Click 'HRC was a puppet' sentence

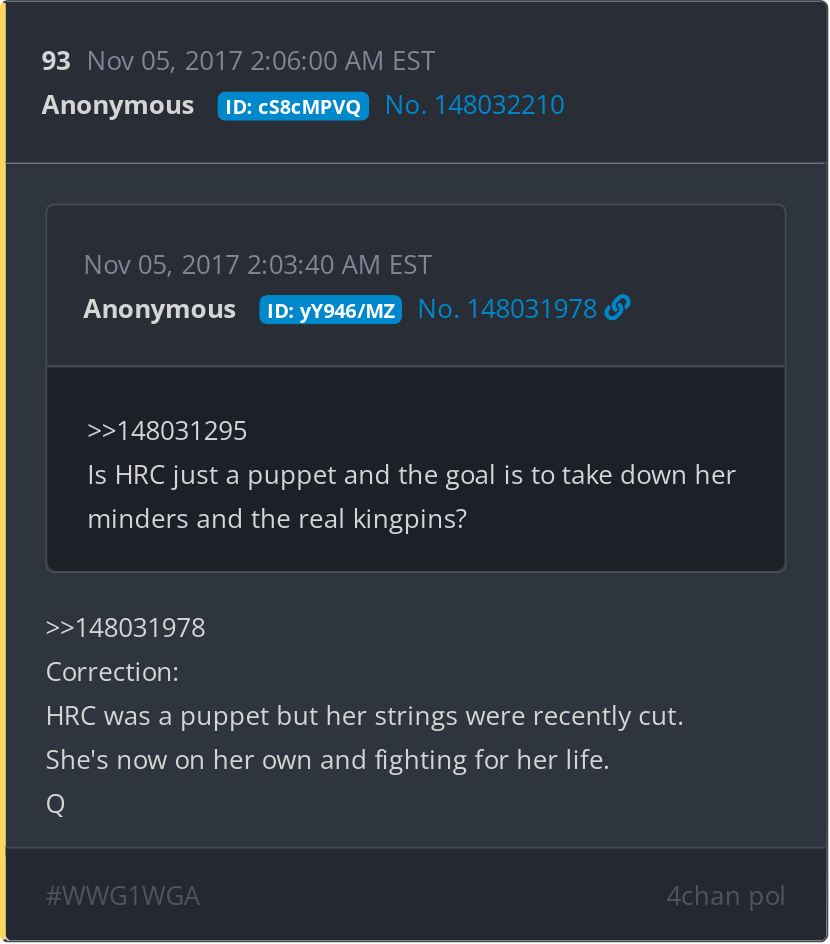coord(365,716)
